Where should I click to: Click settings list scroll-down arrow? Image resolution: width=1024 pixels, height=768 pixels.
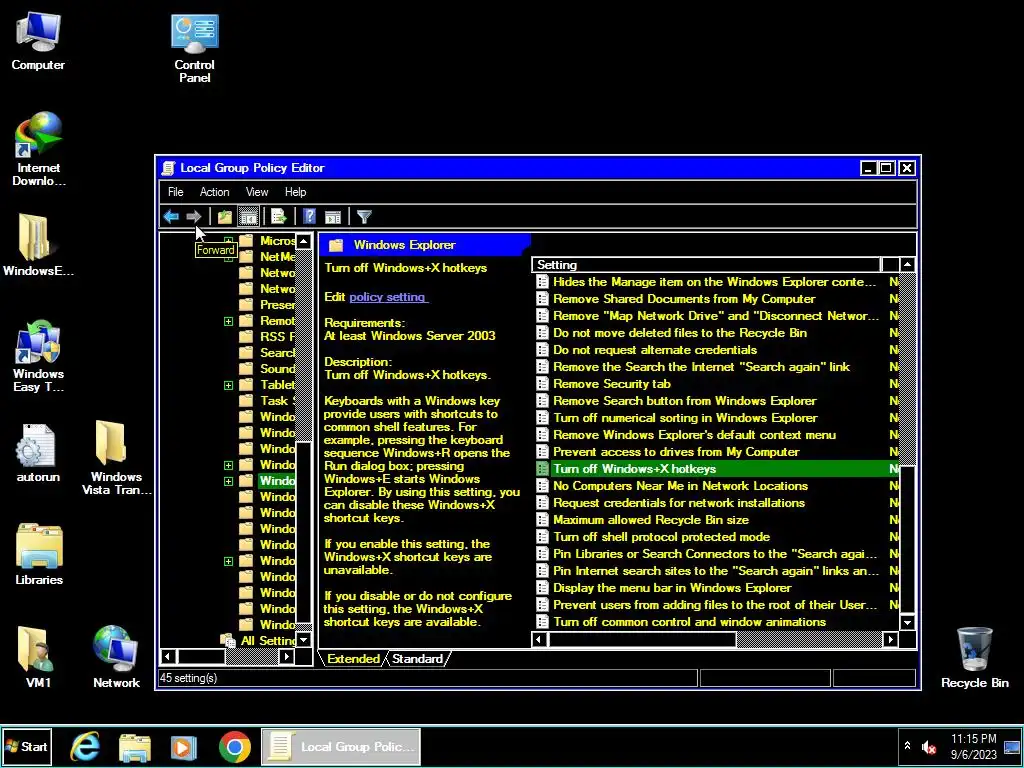tap(907, 622)
